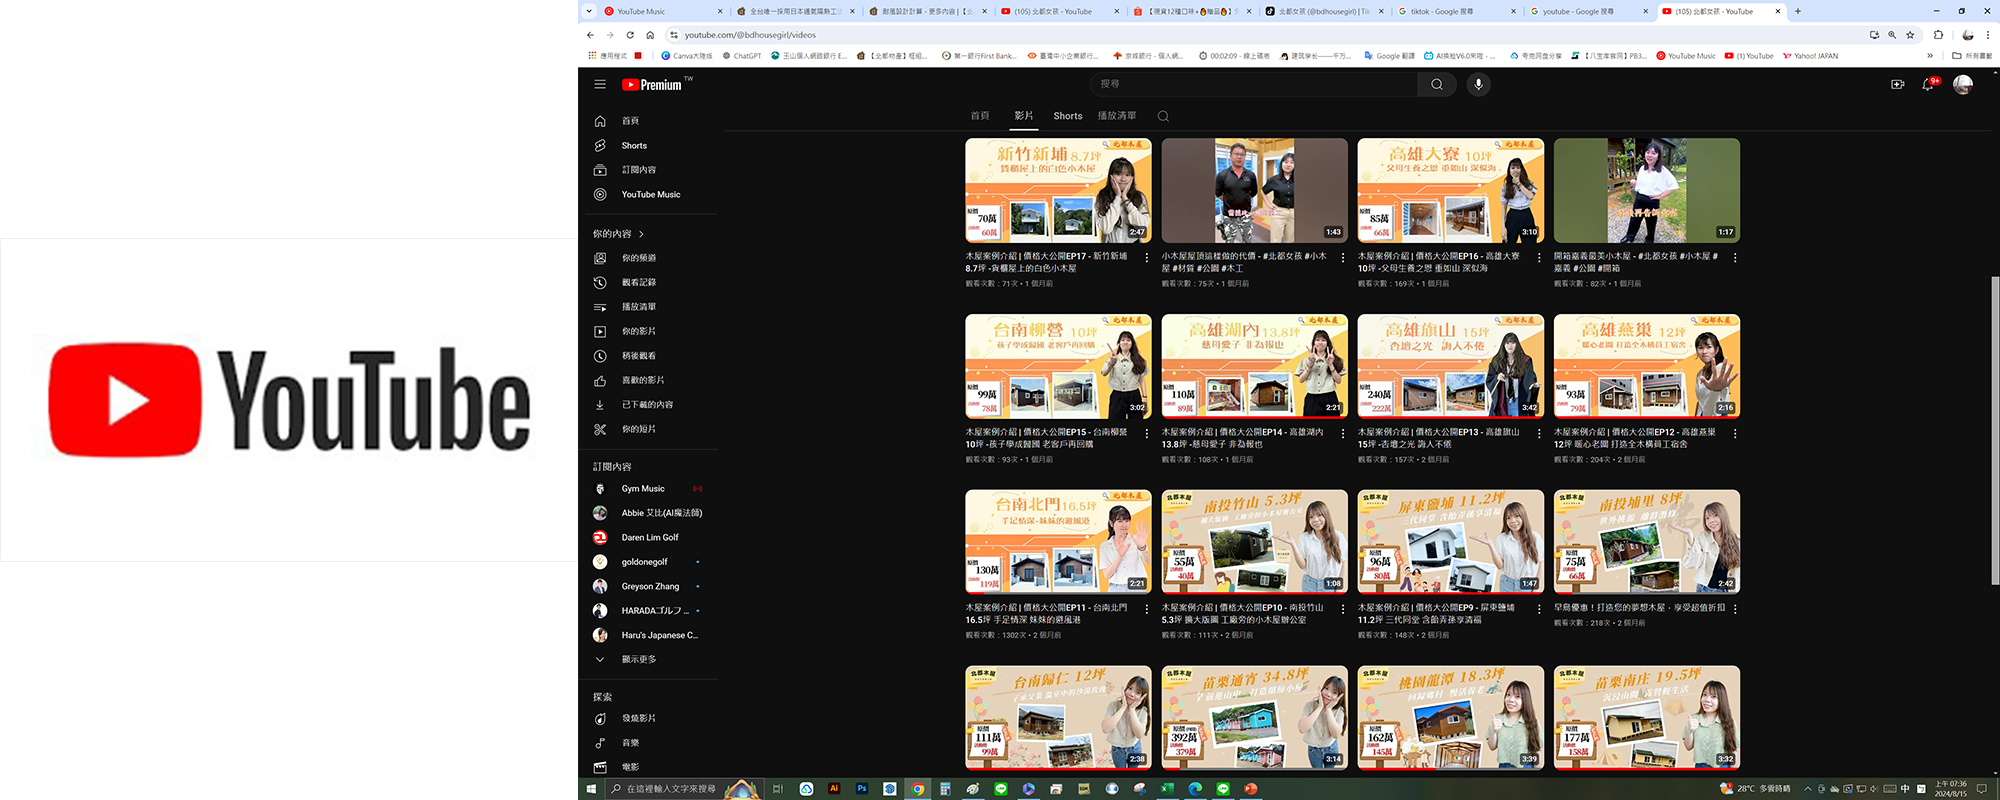Open Photoshop from the taskbar
This screenshot has height=800, width=2000.
click(861, 789)
